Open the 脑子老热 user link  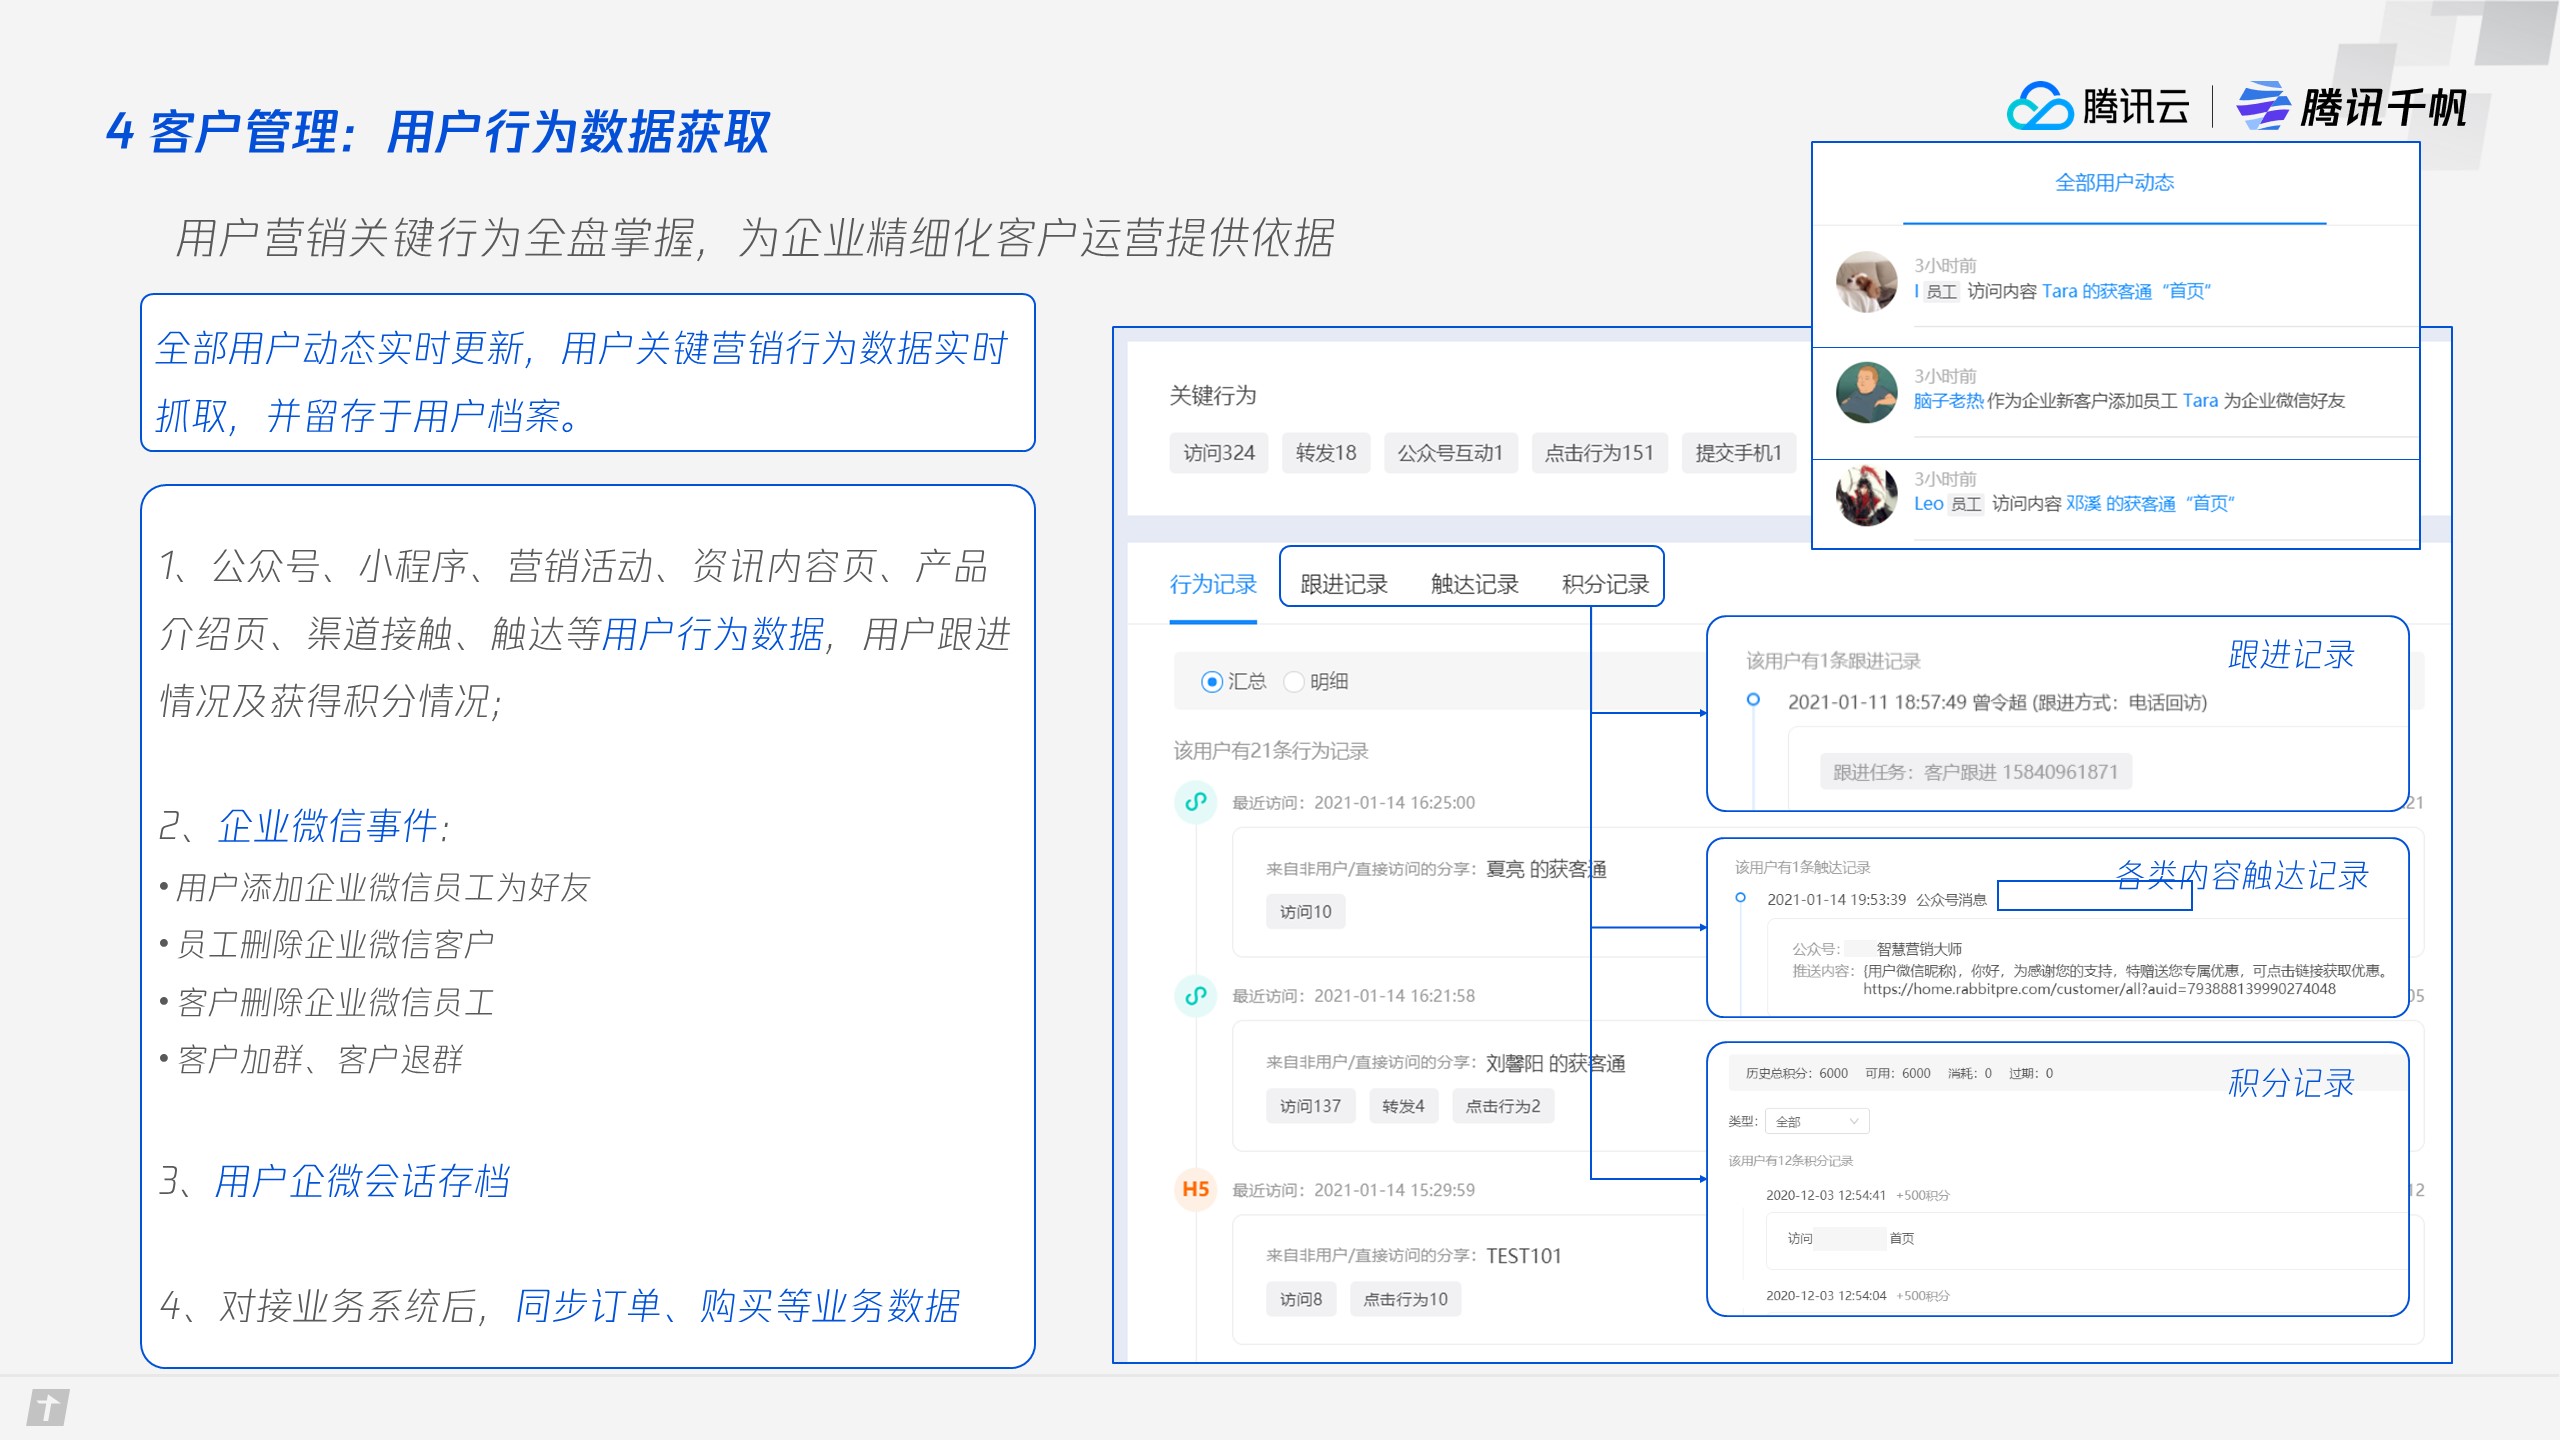point(1948,400)
